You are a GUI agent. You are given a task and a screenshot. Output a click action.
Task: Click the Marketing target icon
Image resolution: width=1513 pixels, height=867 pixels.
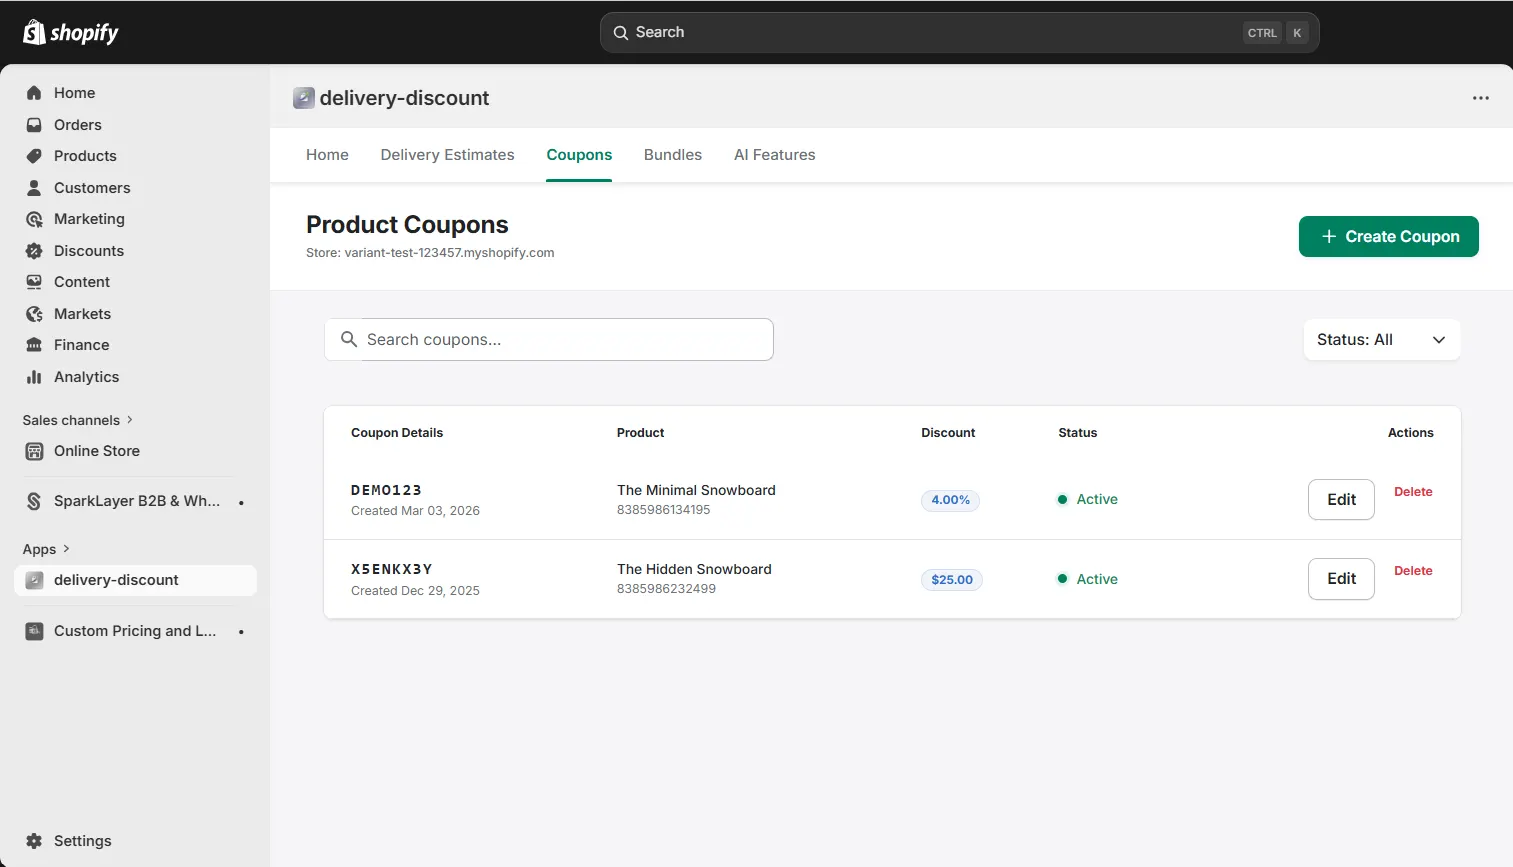(34, 219)
